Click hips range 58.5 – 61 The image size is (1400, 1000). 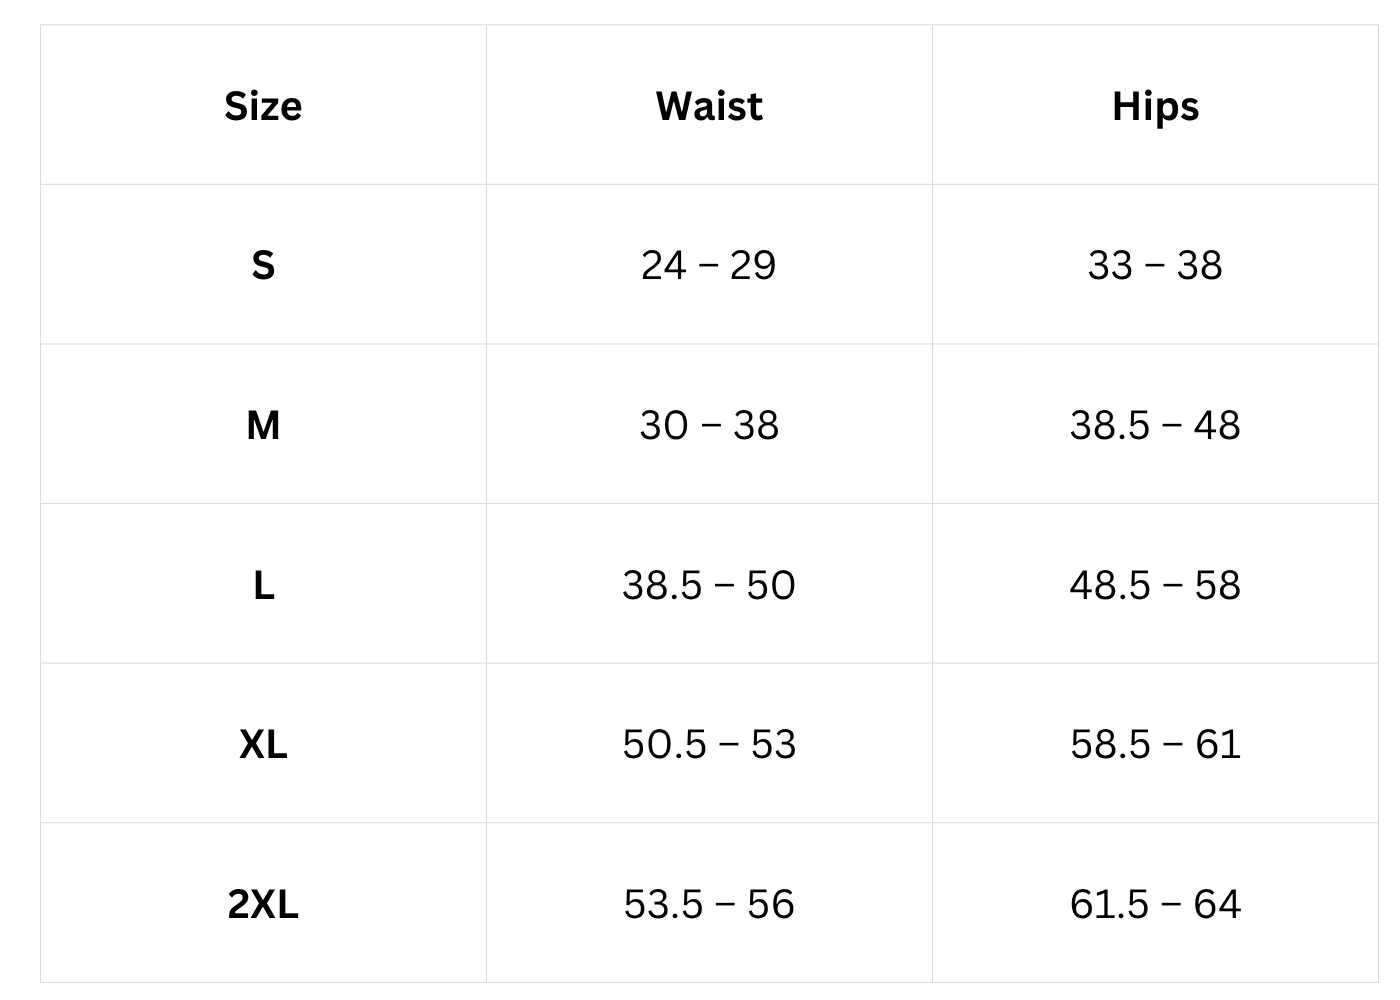[1155, 744]
